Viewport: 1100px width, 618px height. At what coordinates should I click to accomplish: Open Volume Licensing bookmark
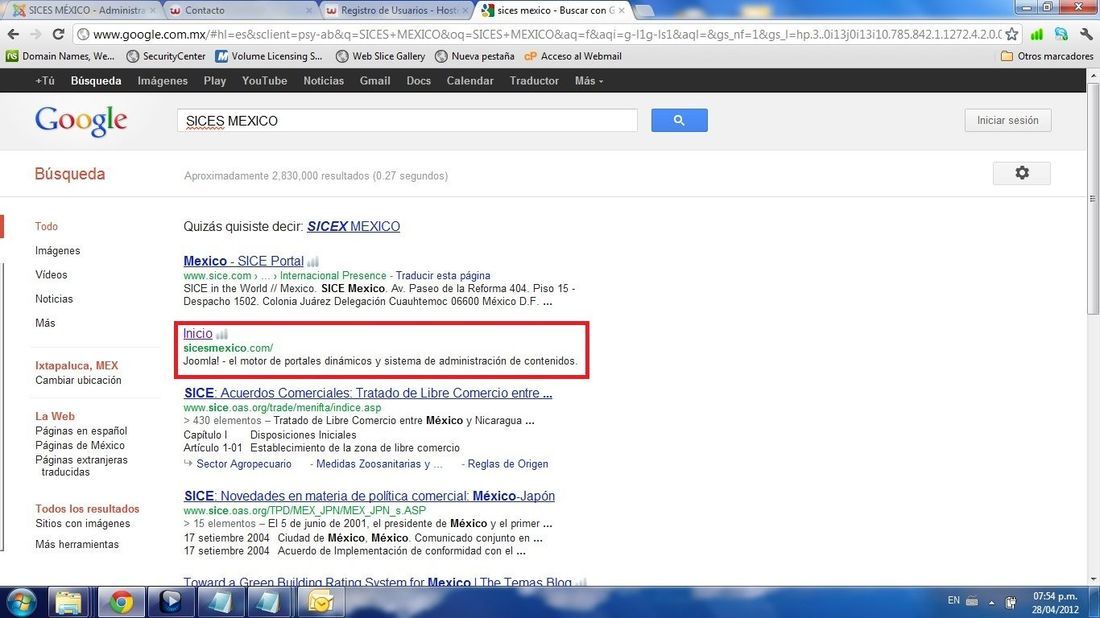click(269, 56)
